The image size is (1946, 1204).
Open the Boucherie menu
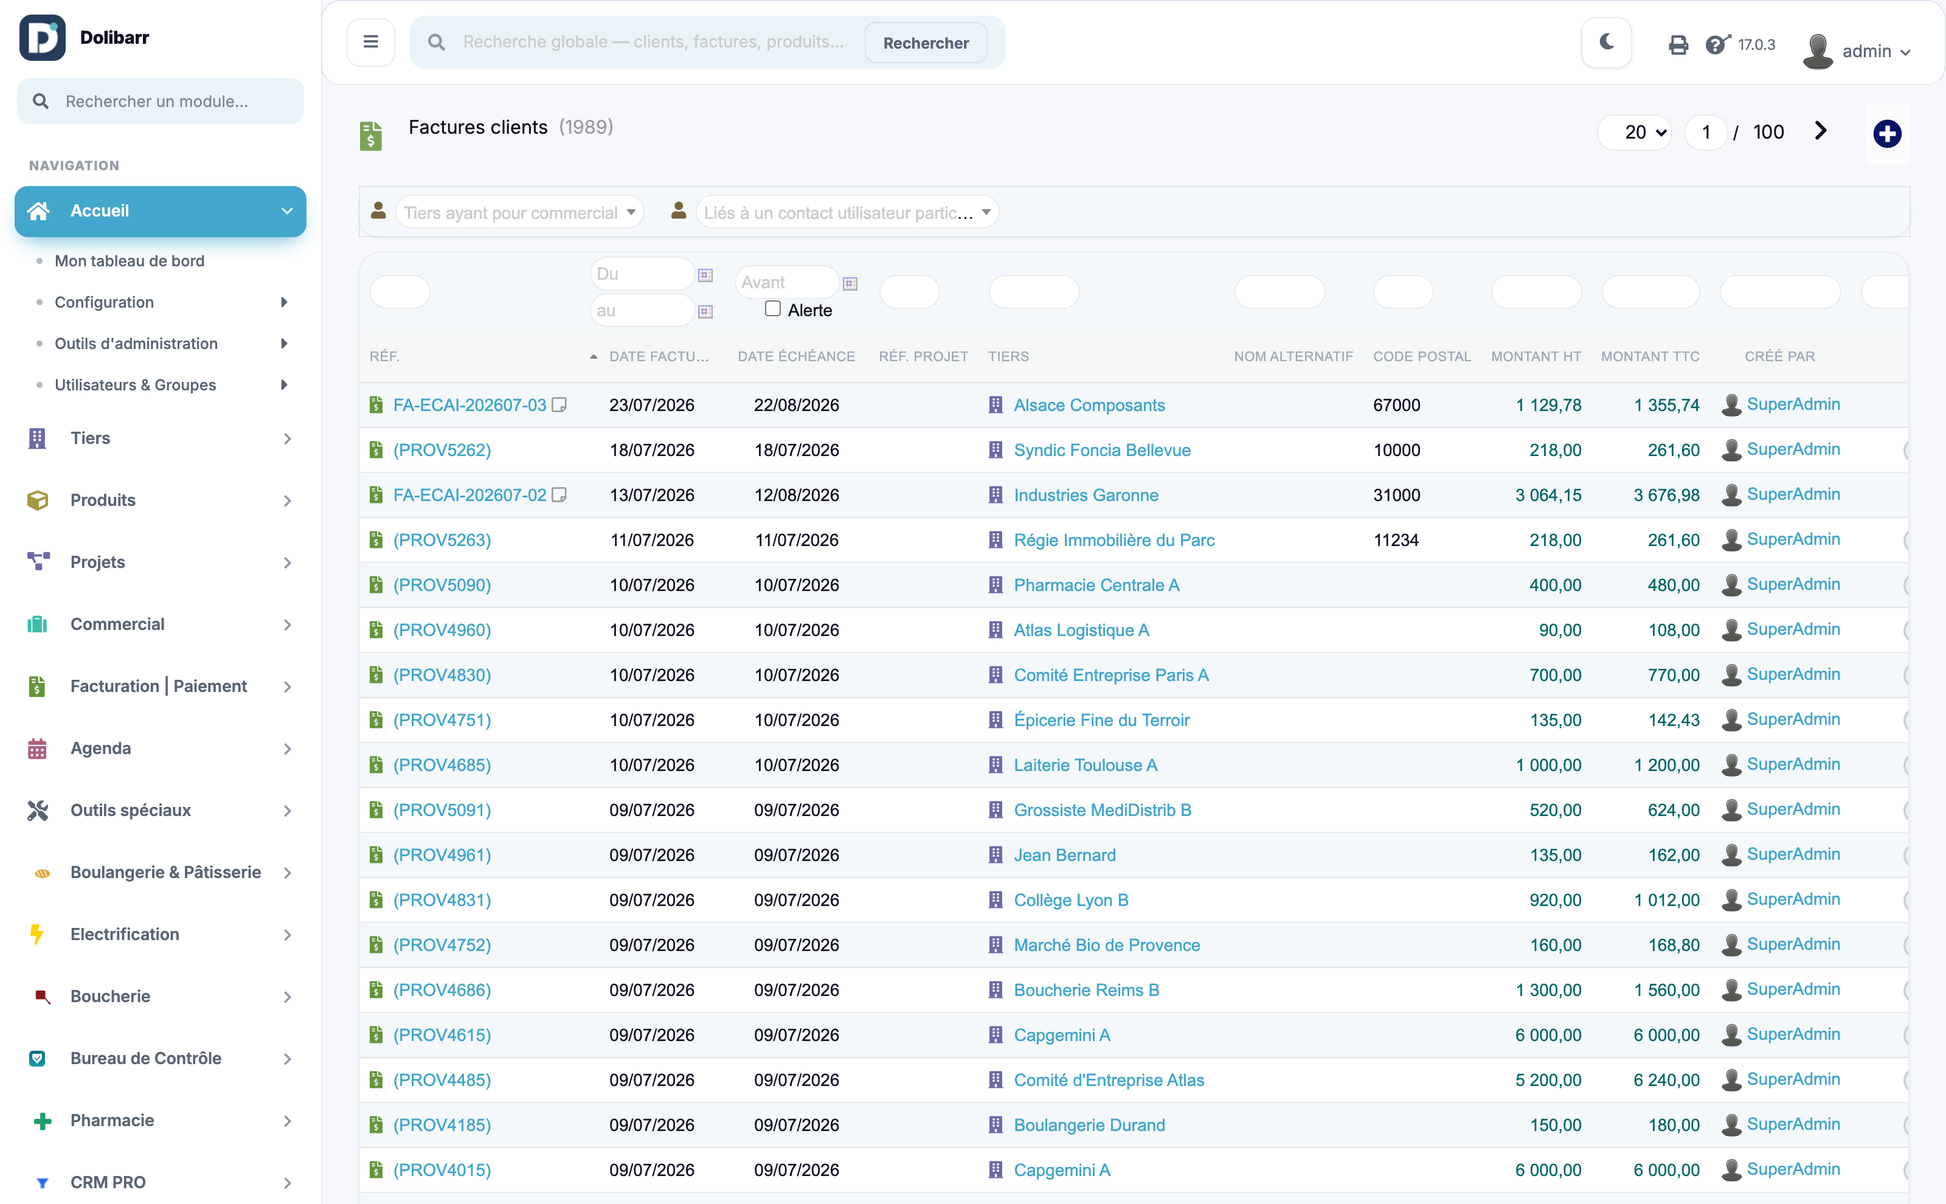click(x=160, y=996)
